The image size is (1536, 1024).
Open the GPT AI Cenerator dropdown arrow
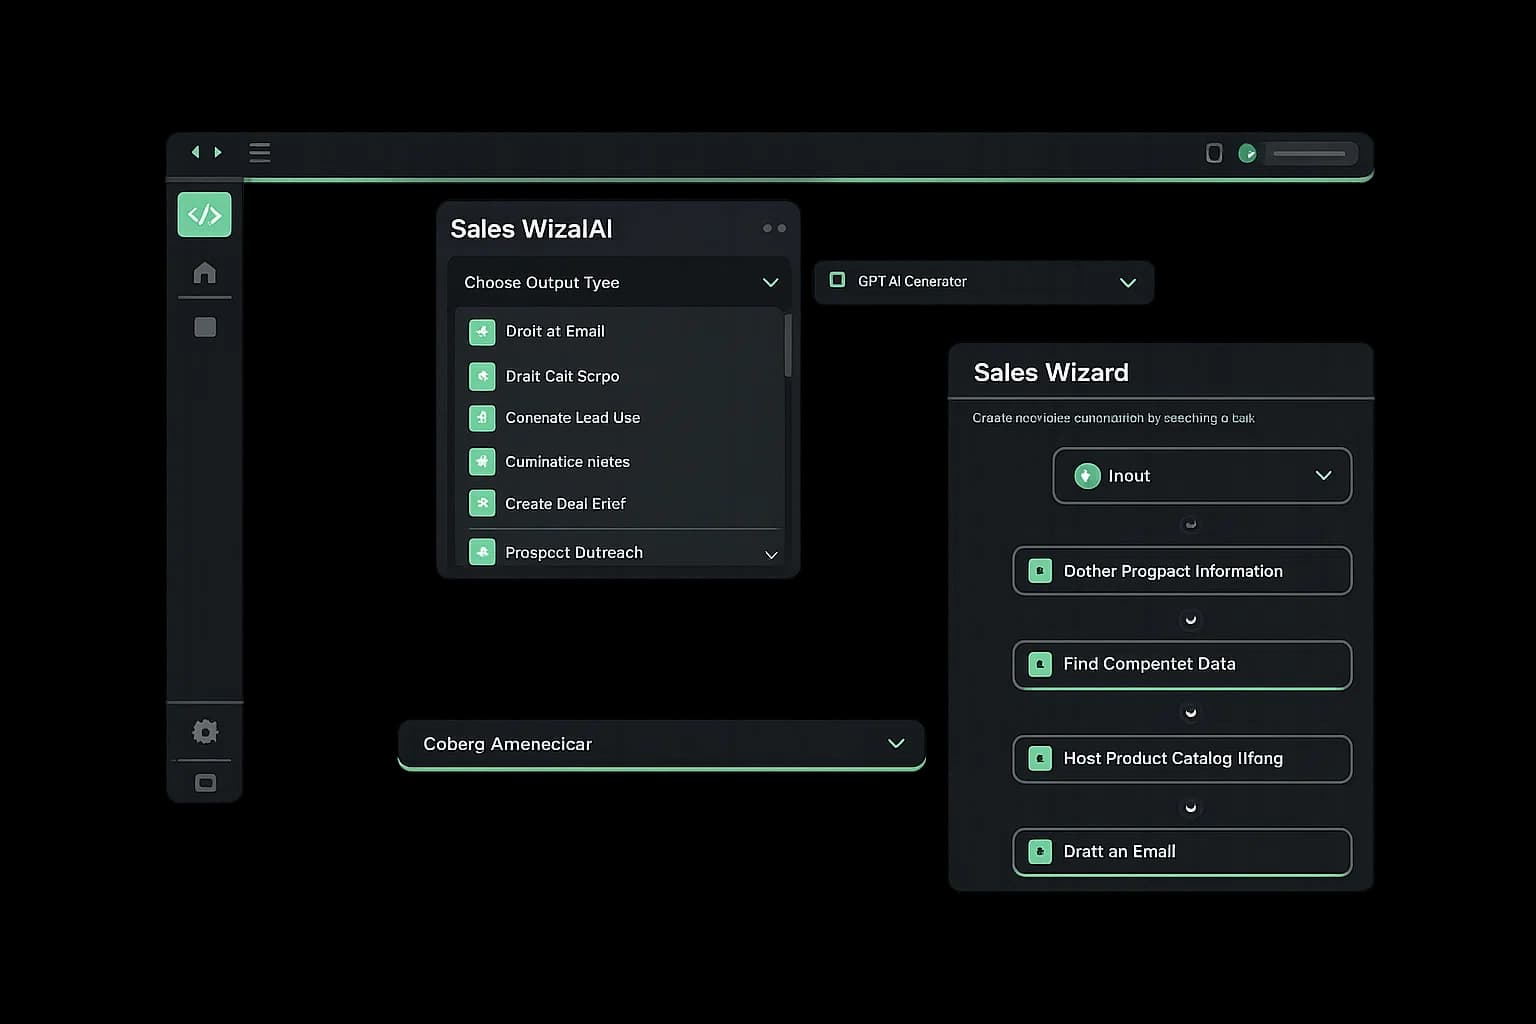(x=1128, y=282)
